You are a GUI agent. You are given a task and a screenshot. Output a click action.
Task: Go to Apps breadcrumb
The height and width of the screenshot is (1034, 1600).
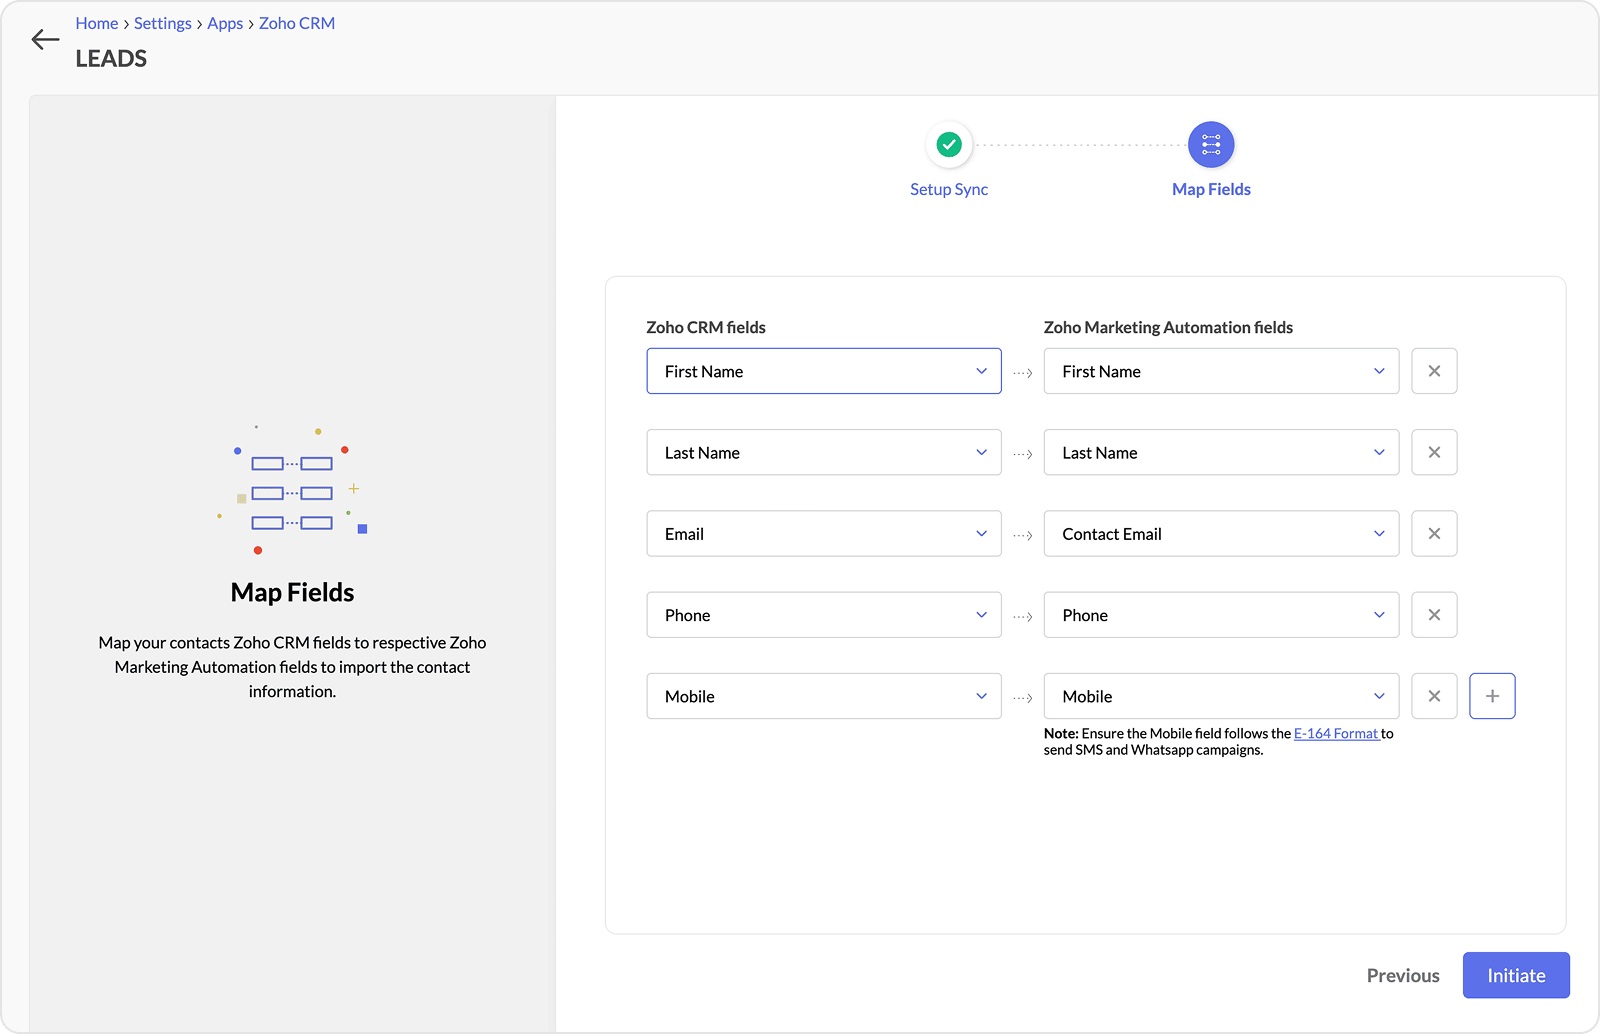point(225,23)
